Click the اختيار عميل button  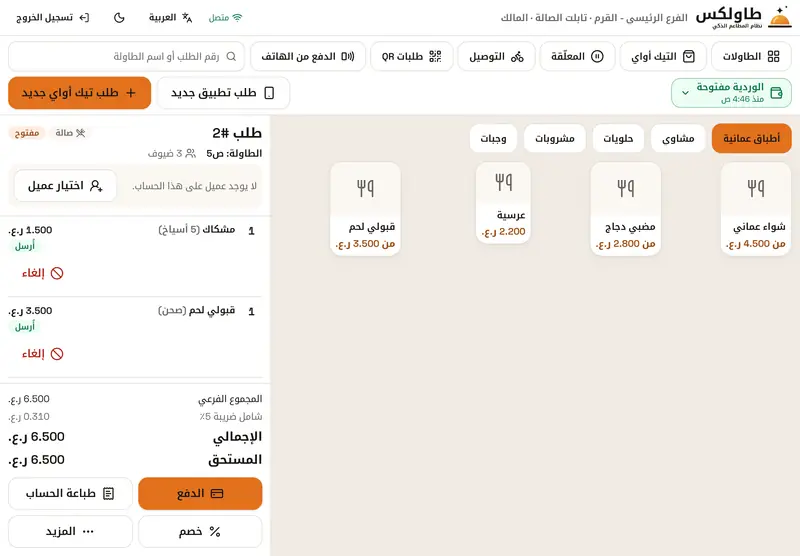[x=65, y=186]
